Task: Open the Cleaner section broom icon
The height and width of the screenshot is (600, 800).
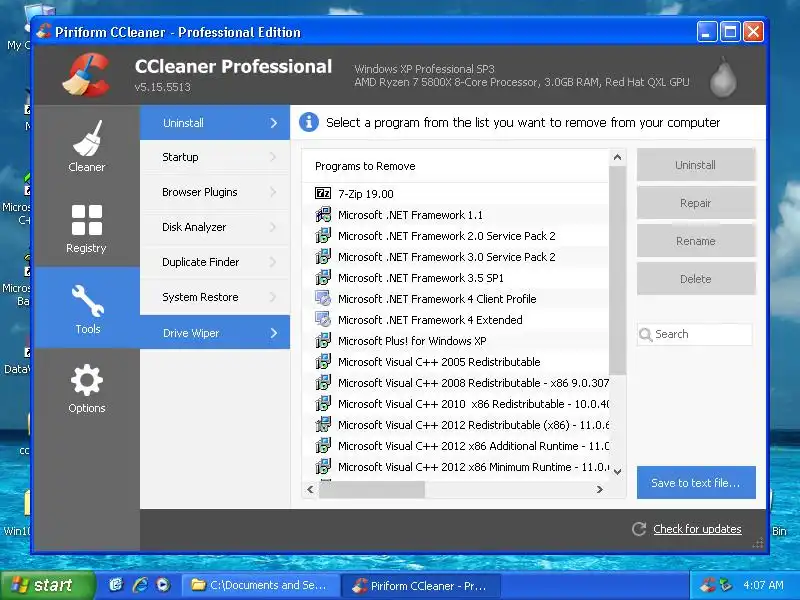Action: tap(87, 138)
